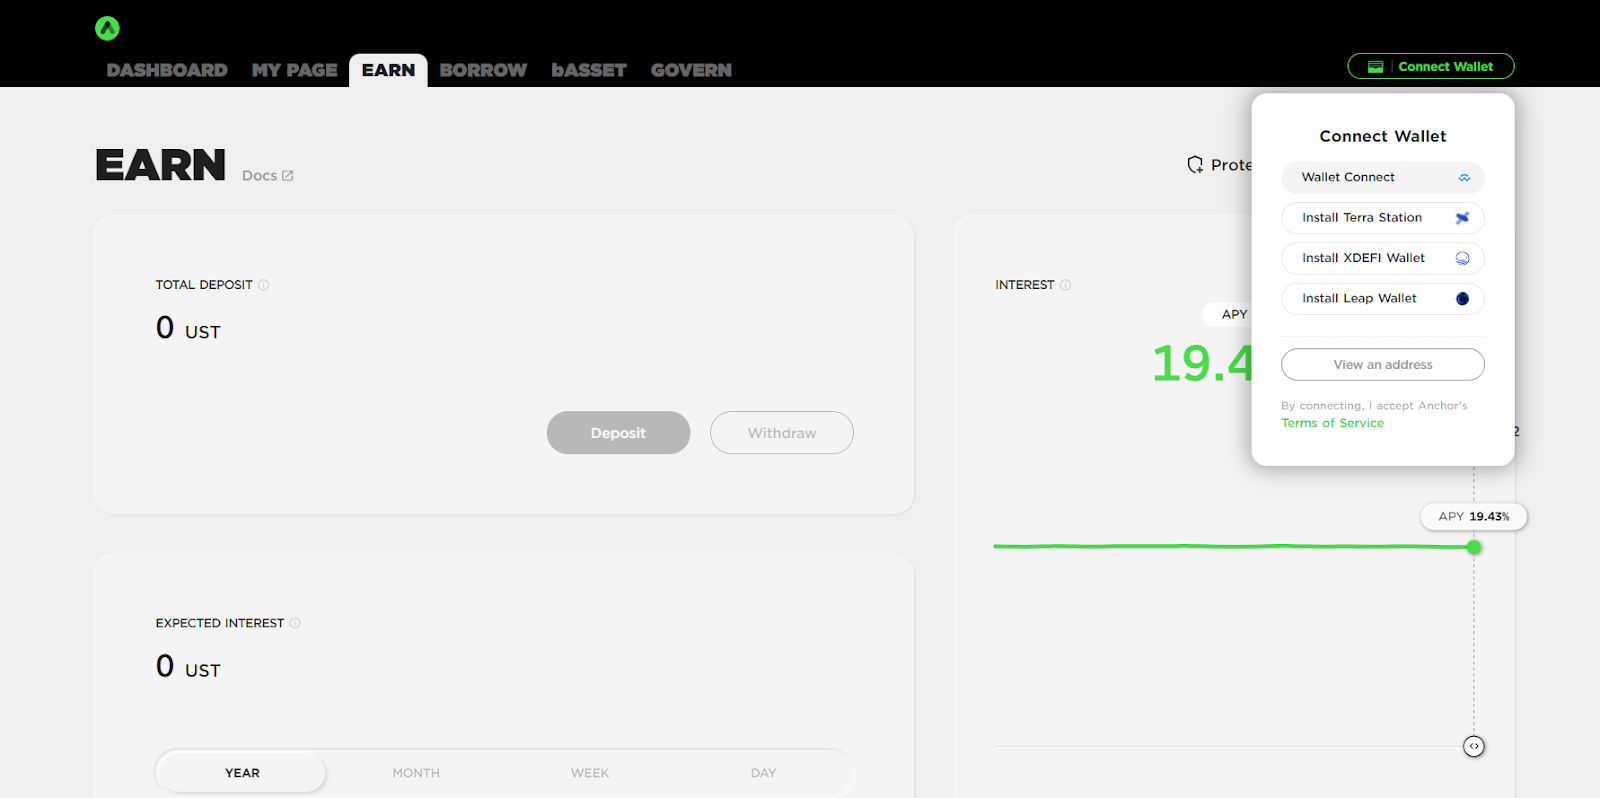1600x798 pixels.
Task: Open the bASSET tab
Action: (x=589, y=70)
